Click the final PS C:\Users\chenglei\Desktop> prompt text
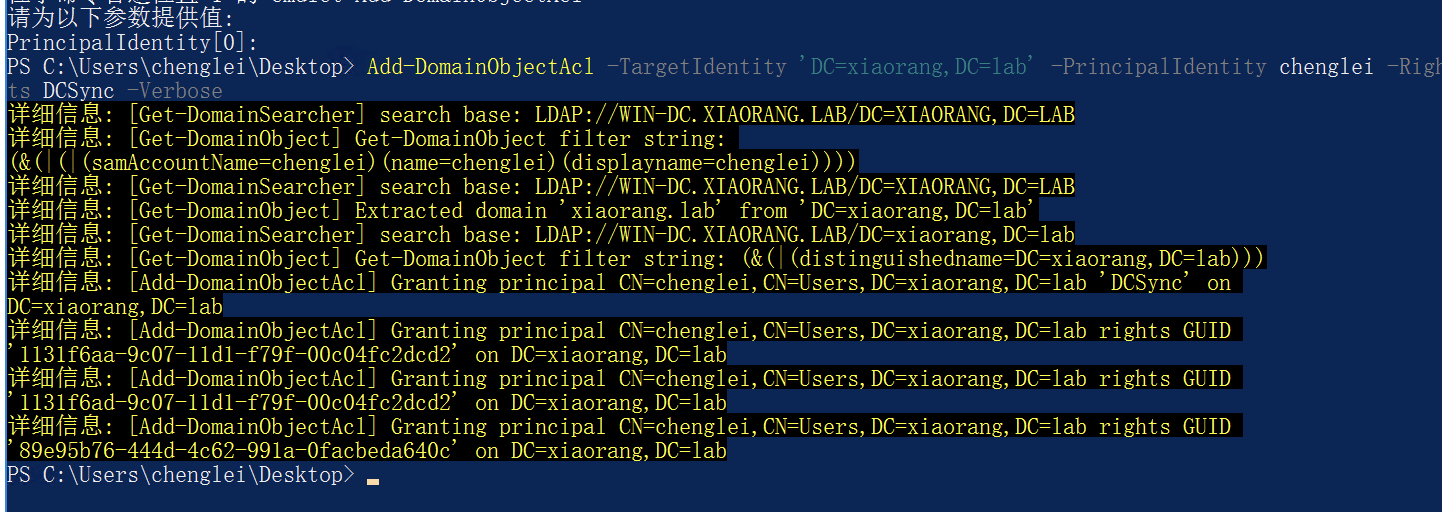 pos(180,475)
